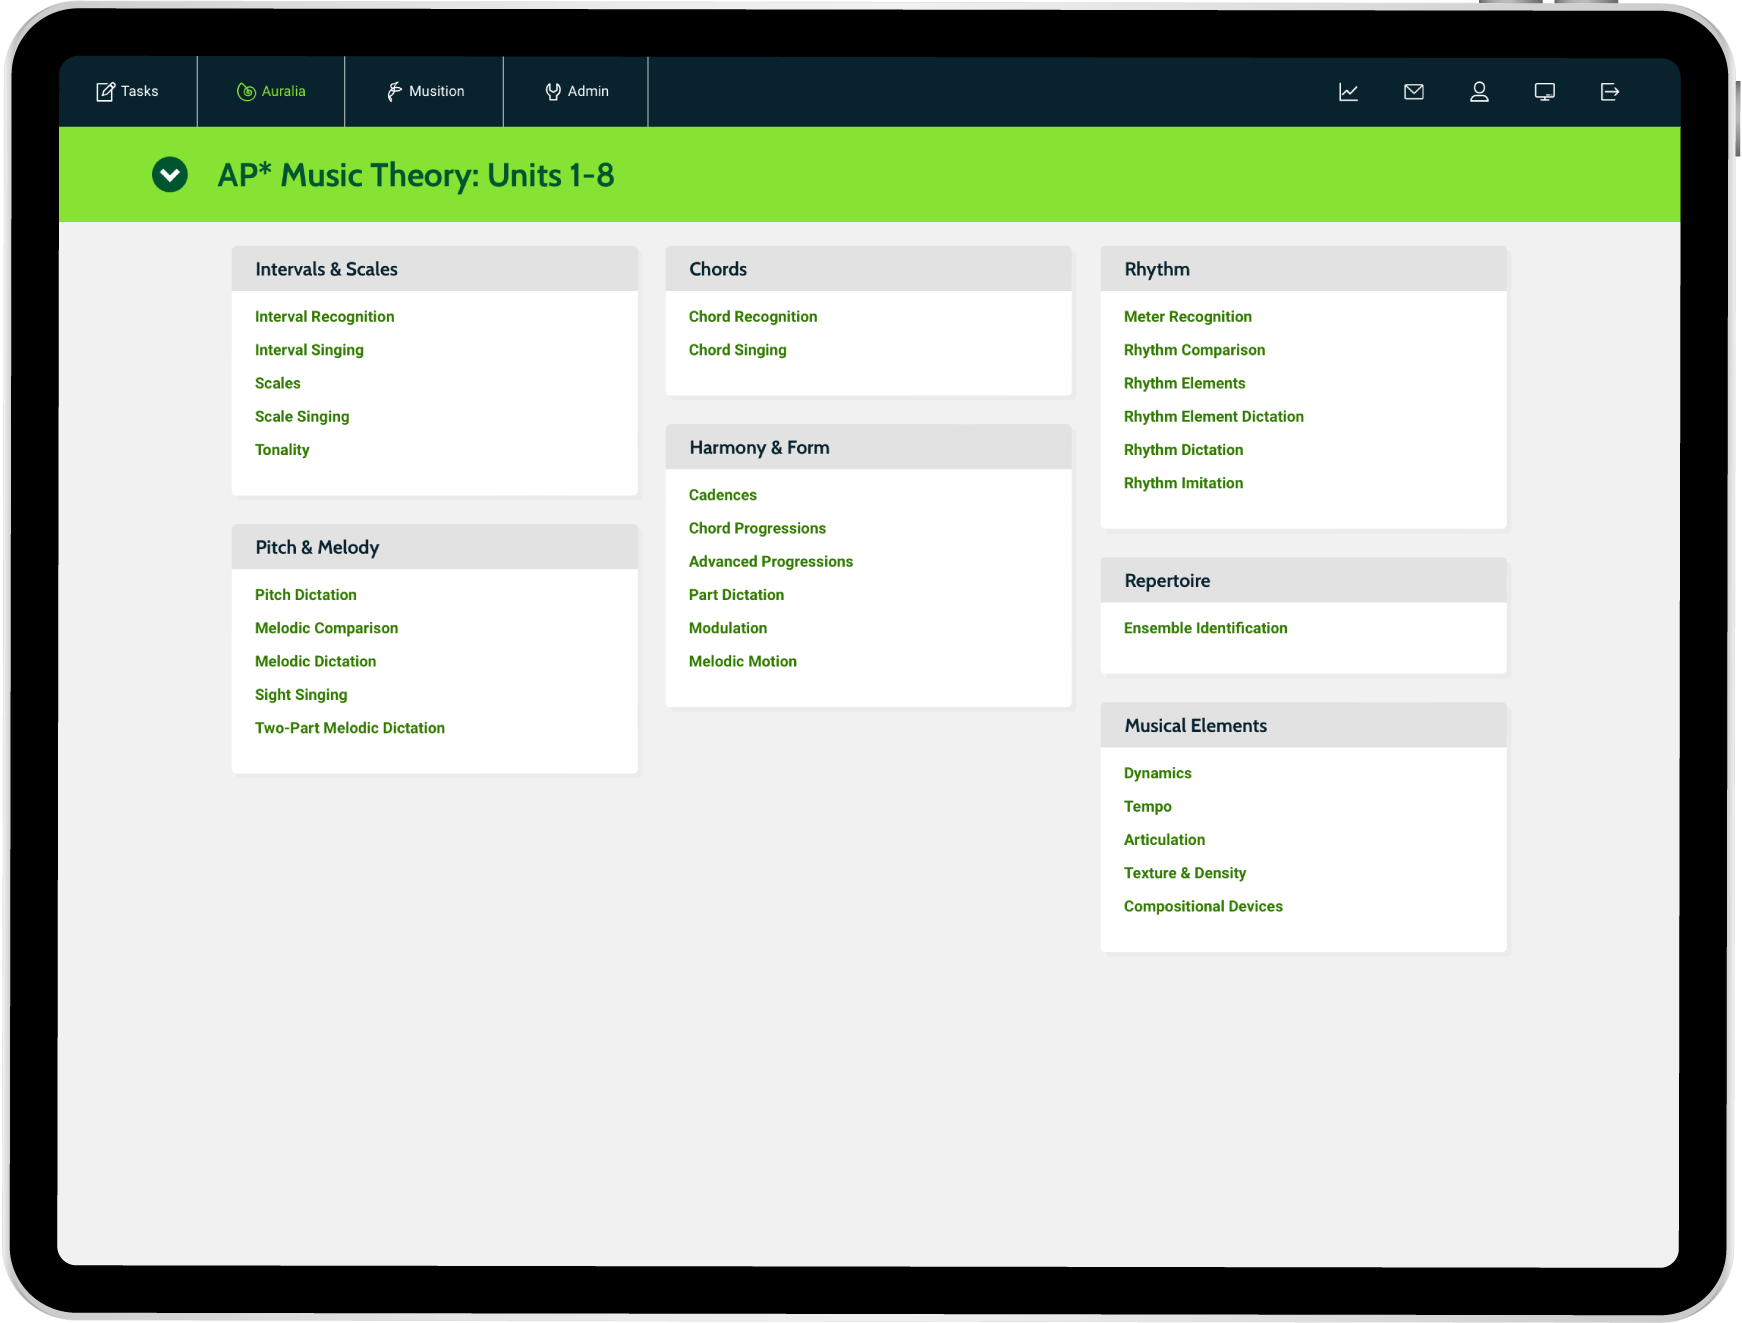
Task: Click the Musition icon in navbar
Action: [395, 92]
